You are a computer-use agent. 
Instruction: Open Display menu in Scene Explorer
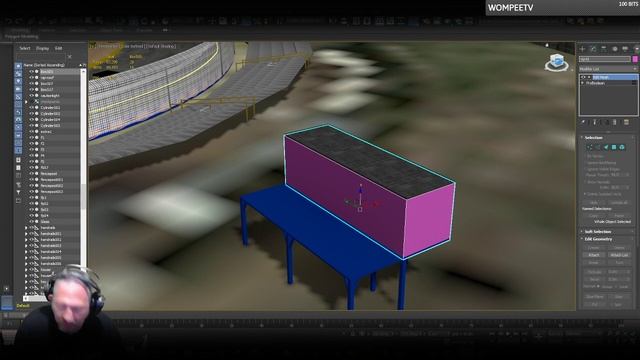[x=42, y=48]
